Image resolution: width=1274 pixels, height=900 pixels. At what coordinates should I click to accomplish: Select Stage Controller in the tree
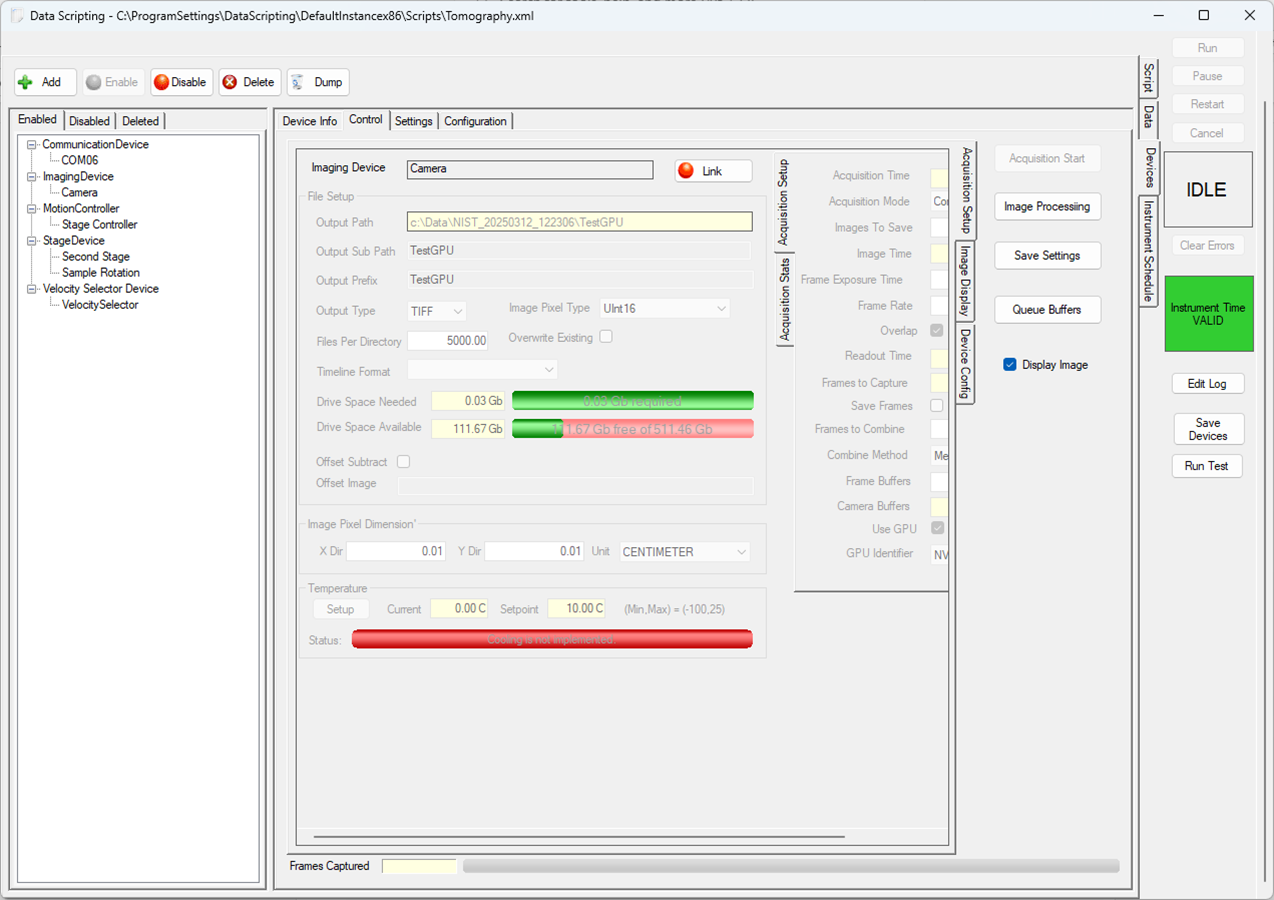point(100,225)
